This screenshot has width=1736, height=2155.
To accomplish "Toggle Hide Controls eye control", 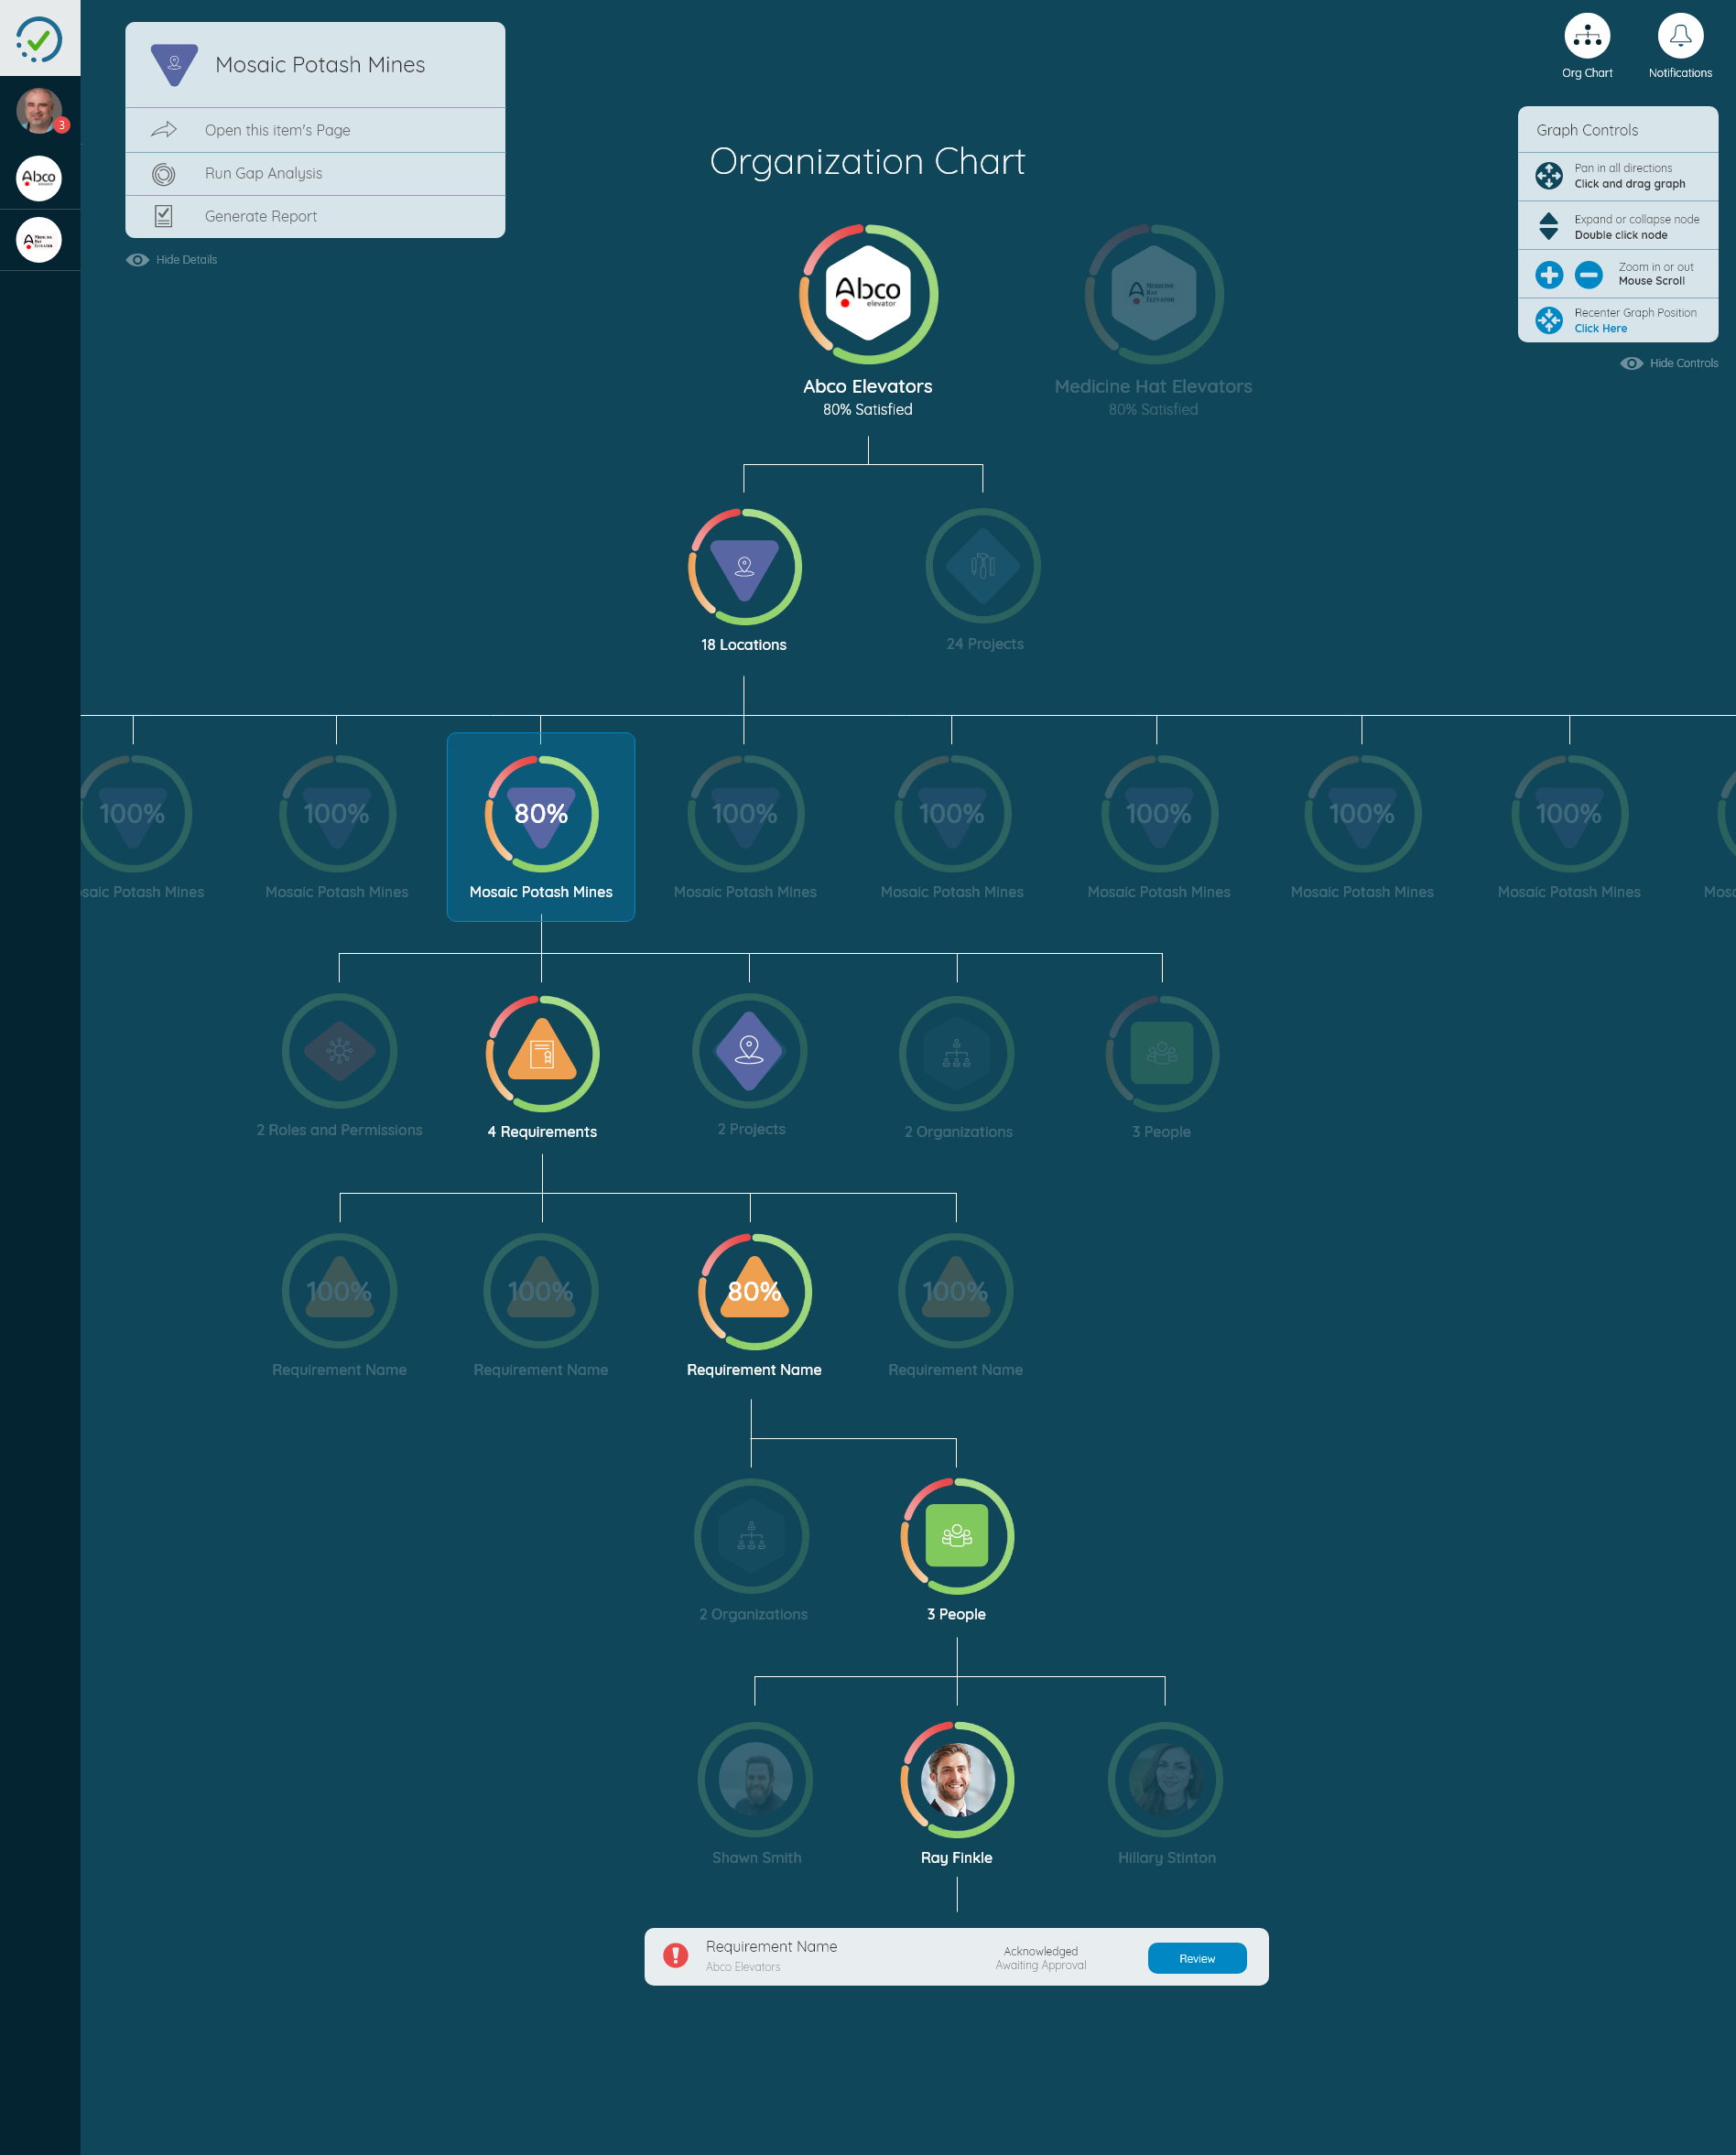I will point(1669,363).
